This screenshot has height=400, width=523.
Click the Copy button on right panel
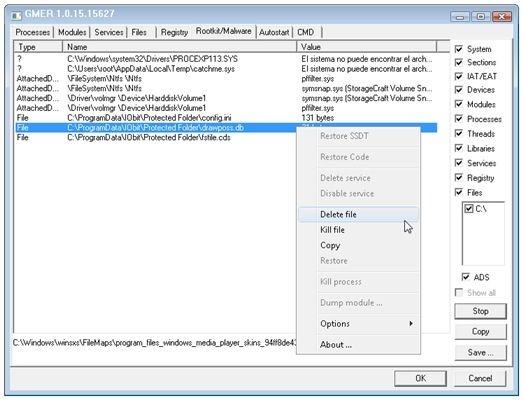pos(480,331)
